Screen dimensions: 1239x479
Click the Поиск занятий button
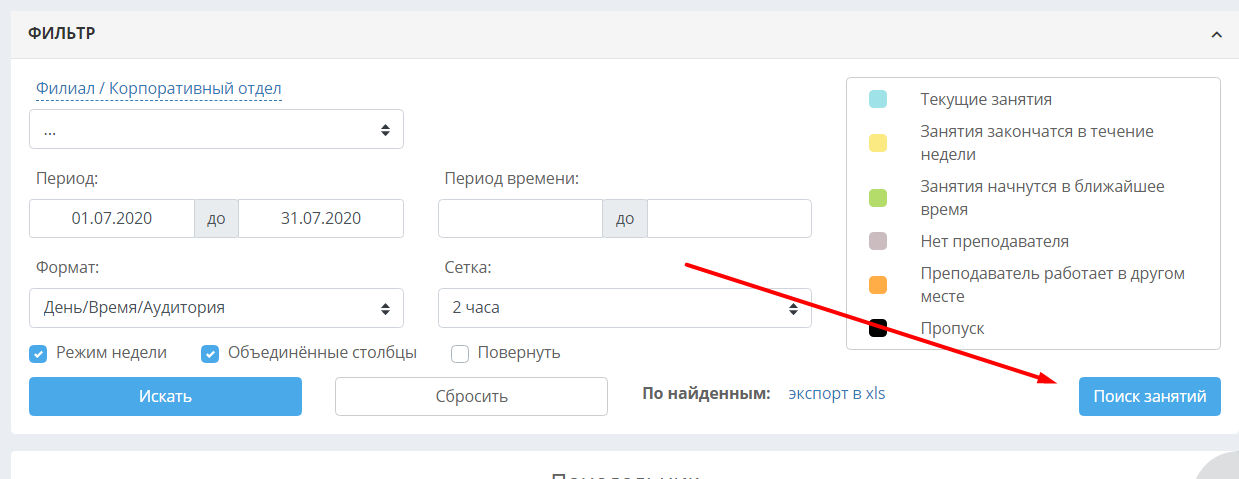(x=1150, y=396)
